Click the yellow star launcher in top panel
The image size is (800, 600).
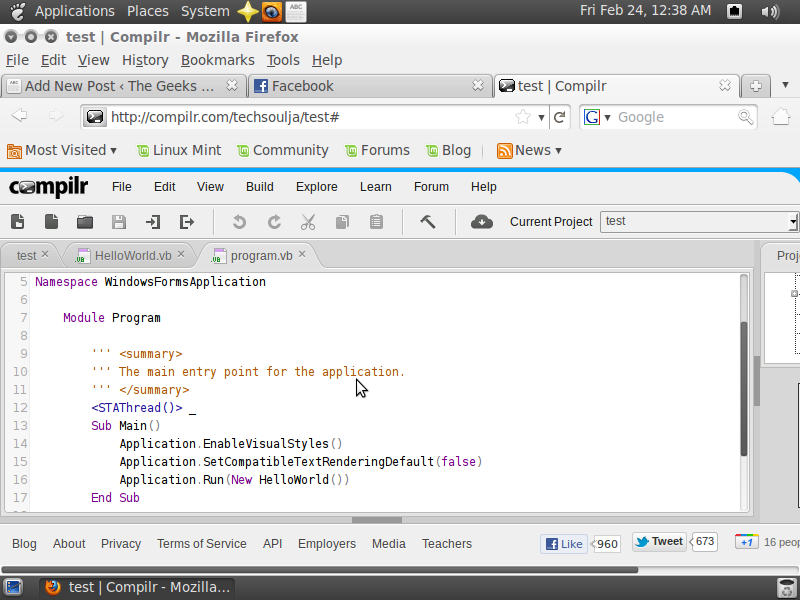(x=248, y=11)
